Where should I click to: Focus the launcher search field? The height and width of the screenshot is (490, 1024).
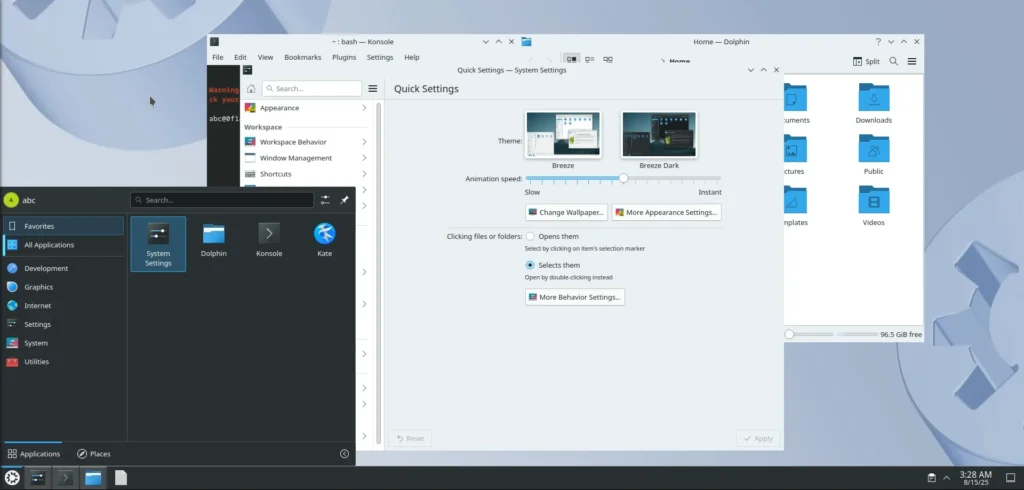click(x=222, y=200)
